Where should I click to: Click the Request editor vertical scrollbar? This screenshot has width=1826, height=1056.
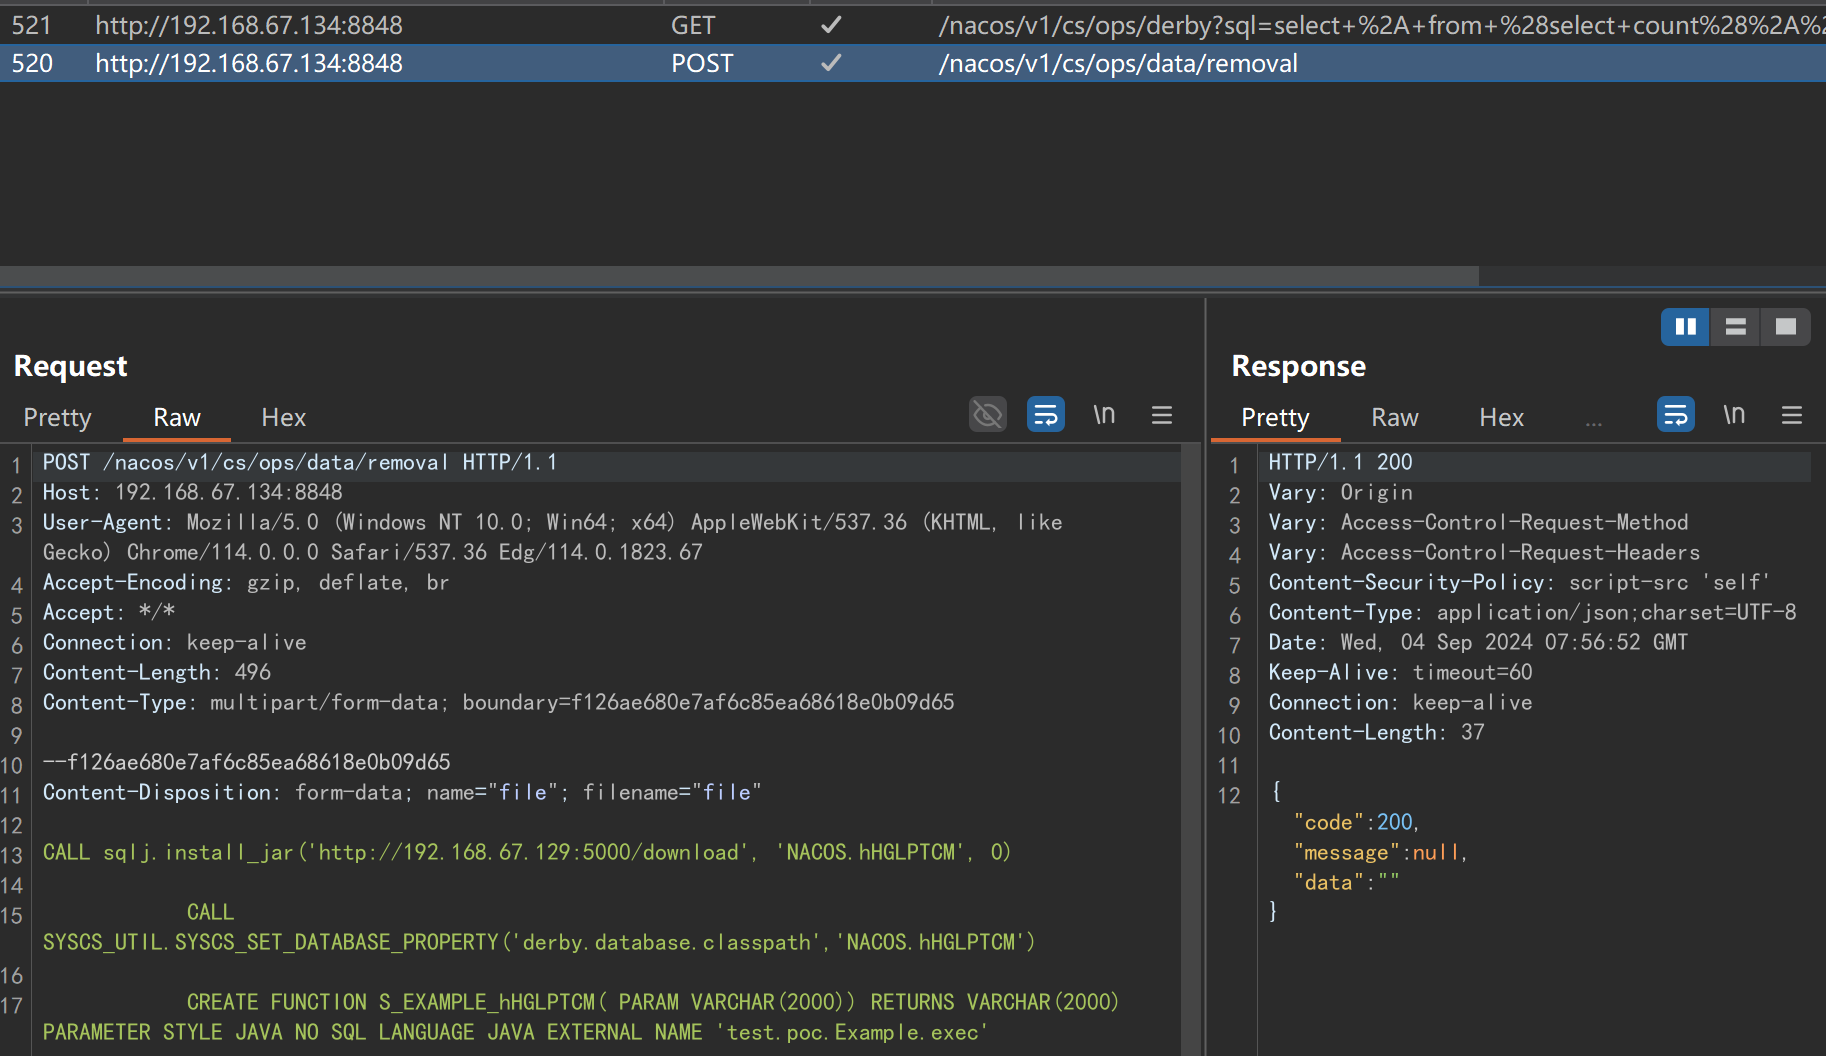(1190, 750)
